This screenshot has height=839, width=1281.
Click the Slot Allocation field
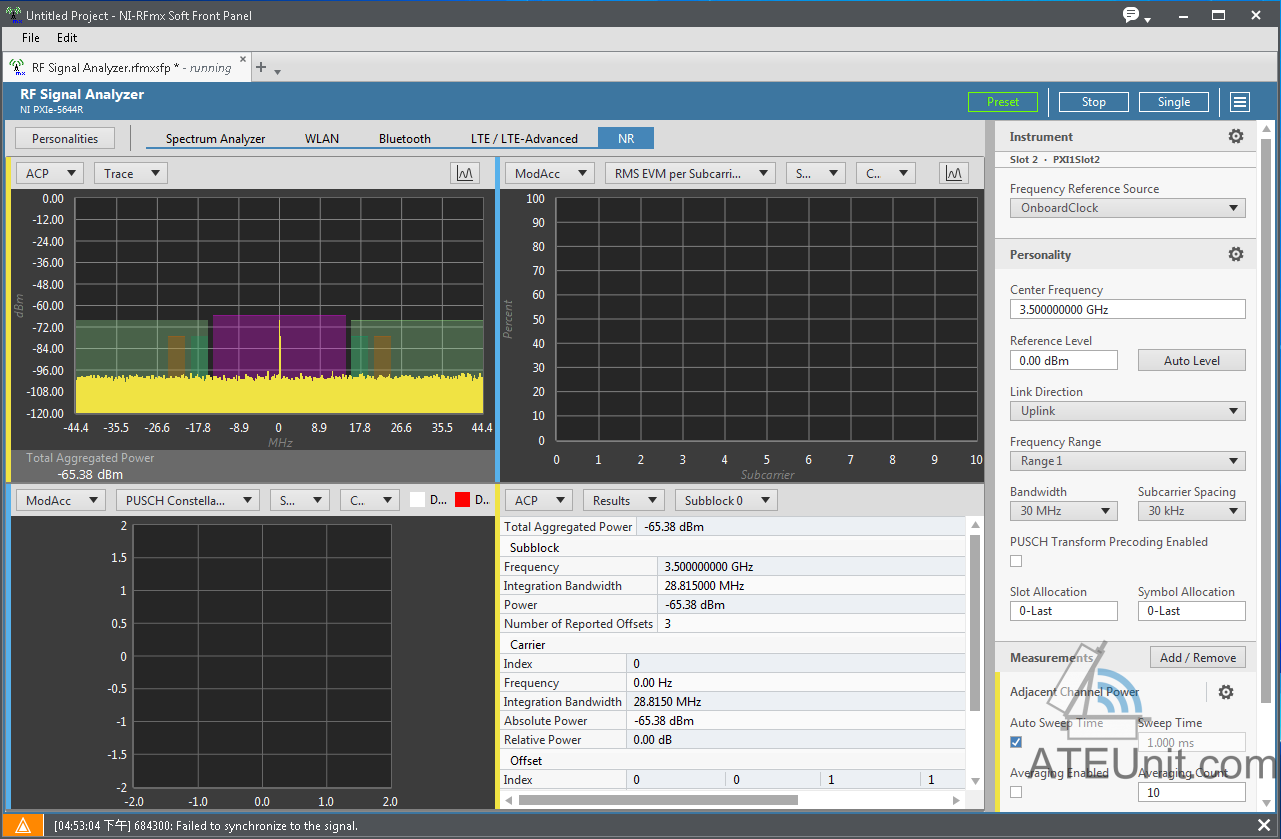coord(1064,611)
